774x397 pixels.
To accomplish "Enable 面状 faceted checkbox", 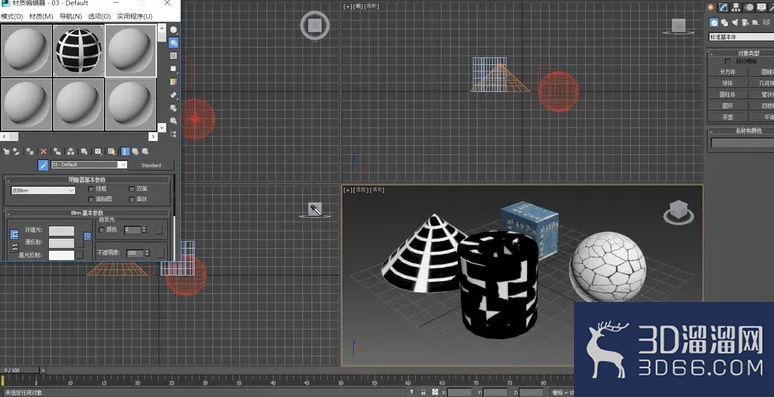I will coord(132,199).
